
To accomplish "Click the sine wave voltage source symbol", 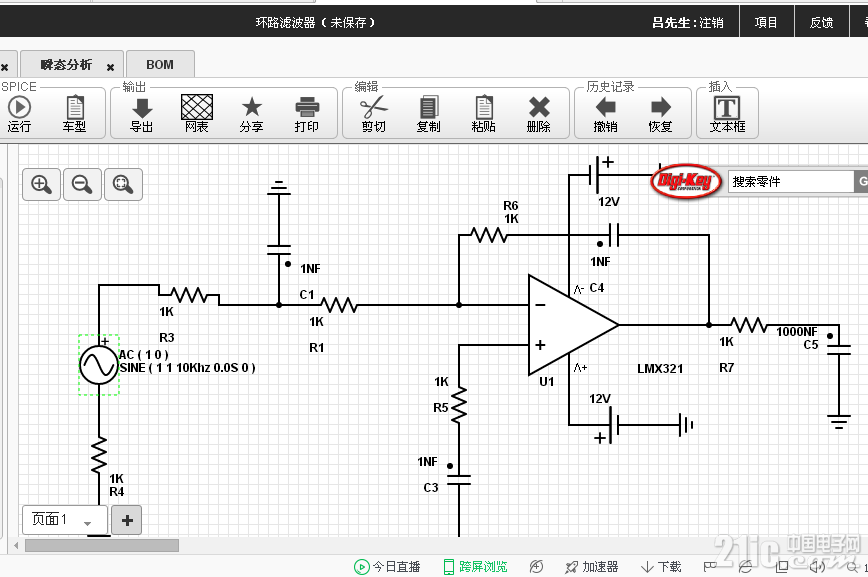I will (x=99, y=365).
